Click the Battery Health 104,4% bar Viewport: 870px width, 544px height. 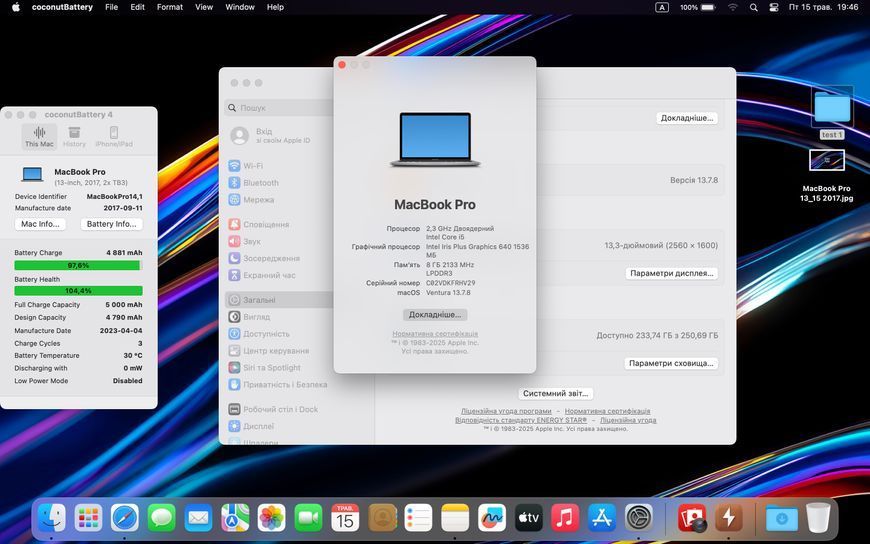(78, 290)
